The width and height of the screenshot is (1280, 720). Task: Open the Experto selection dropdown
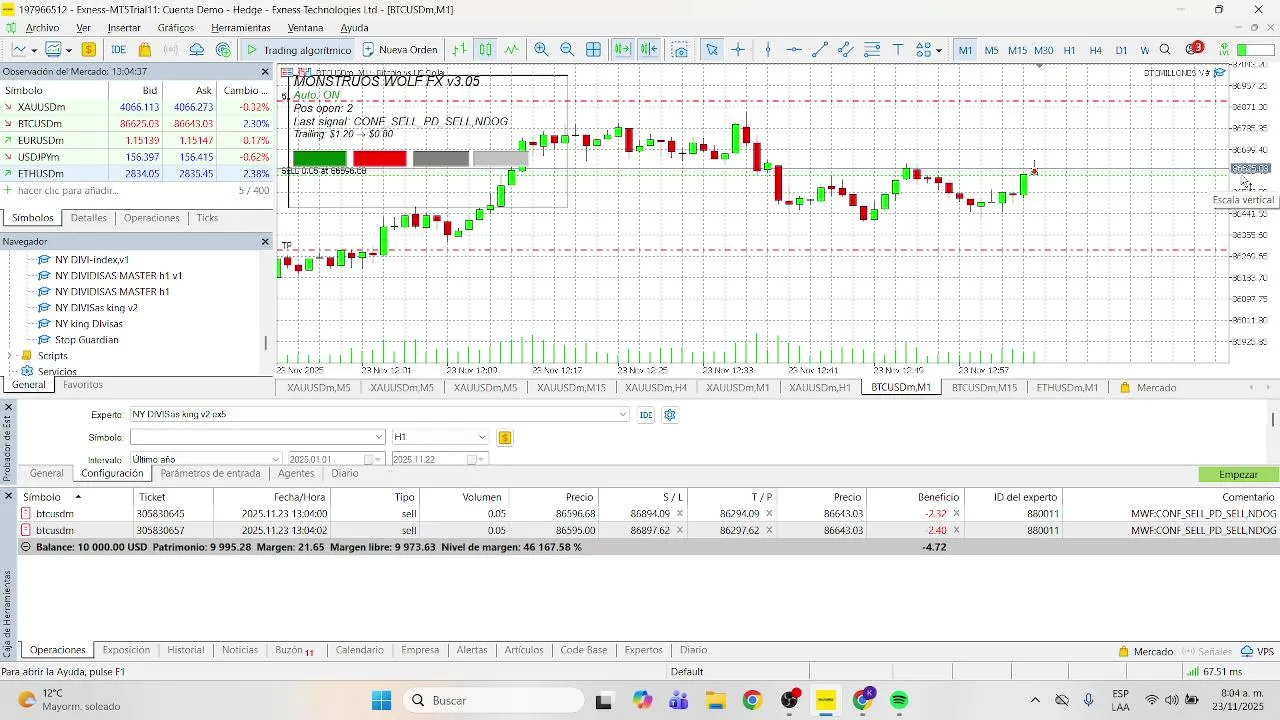click(623, 414)
